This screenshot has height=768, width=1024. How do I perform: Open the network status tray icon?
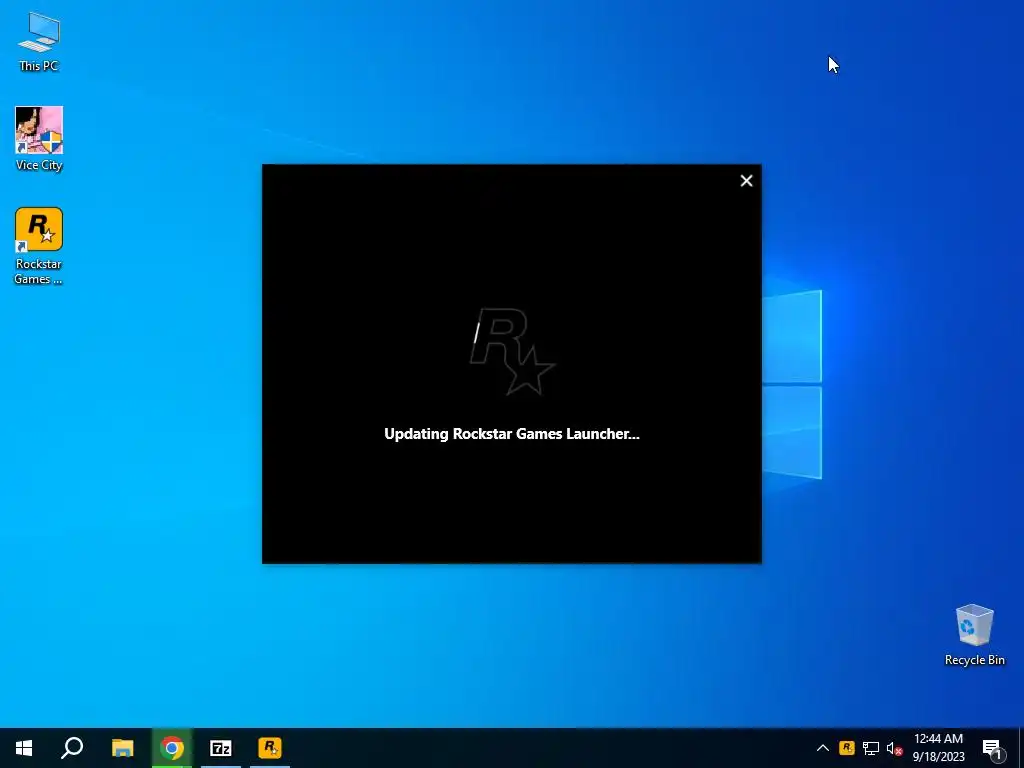[x=871, y=748]
